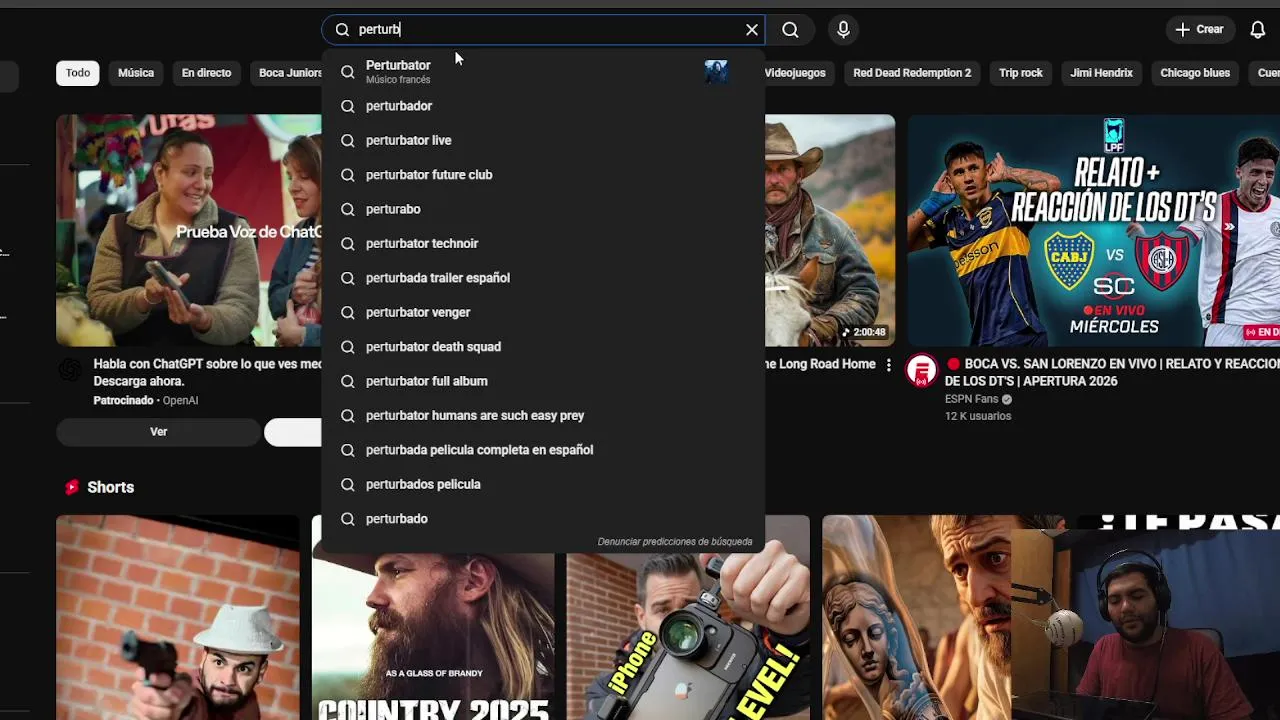Pick perturbados pelicula suggestion
The width and height of the screenshot is (1280, 720).
coord(543,484)
